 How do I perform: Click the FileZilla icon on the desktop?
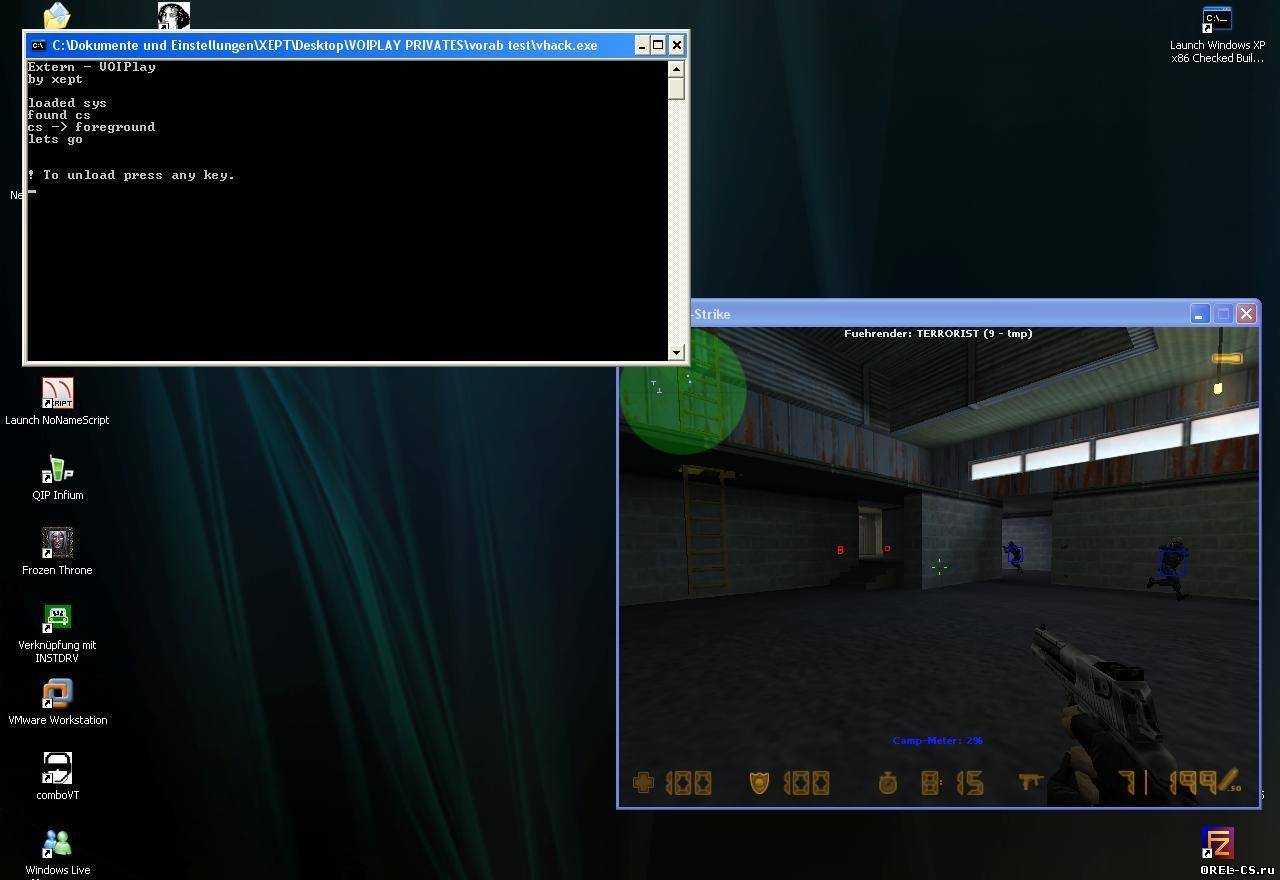pos(1218,843)
